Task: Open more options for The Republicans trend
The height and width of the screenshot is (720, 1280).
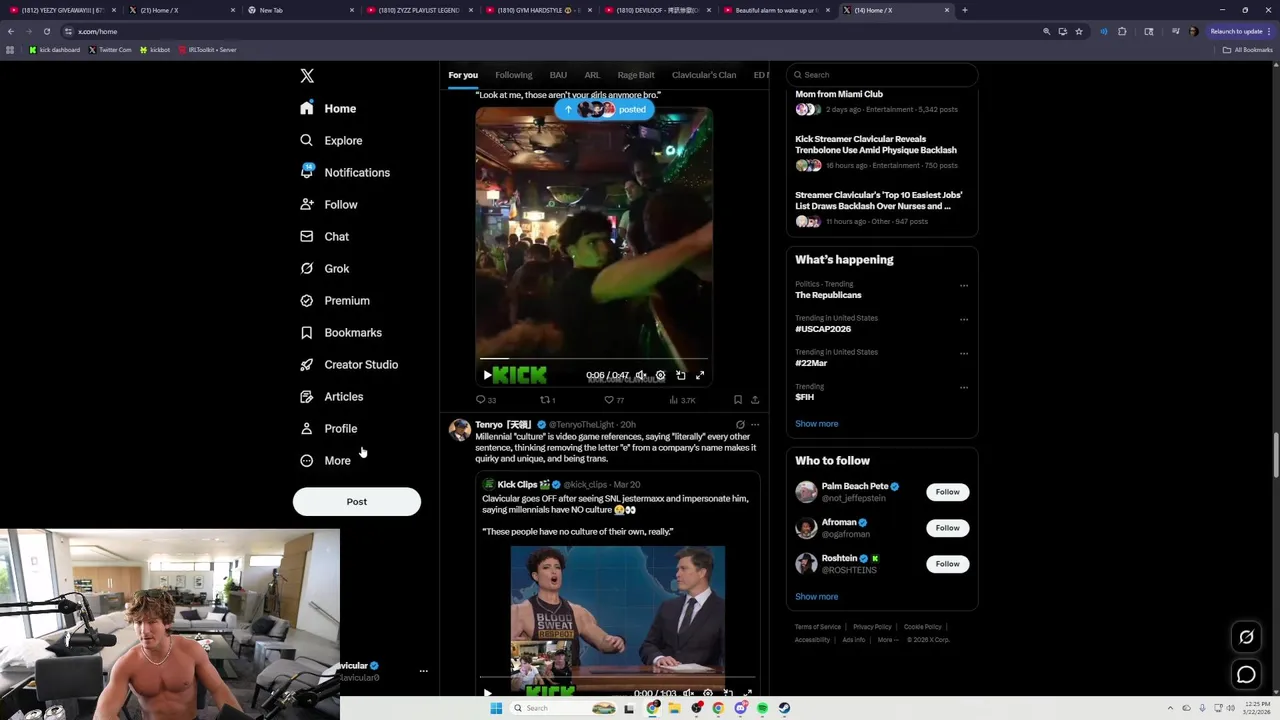Action: click(x=964, y=286)
